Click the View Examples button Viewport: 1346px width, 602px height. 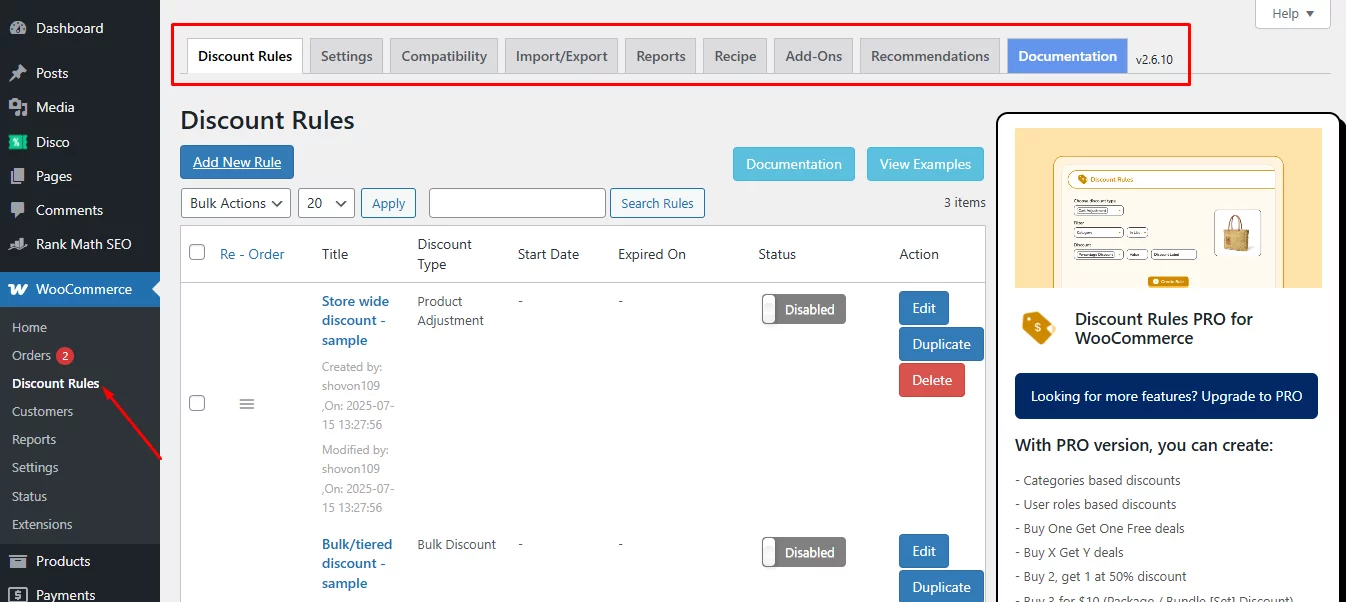click(925, 164)
